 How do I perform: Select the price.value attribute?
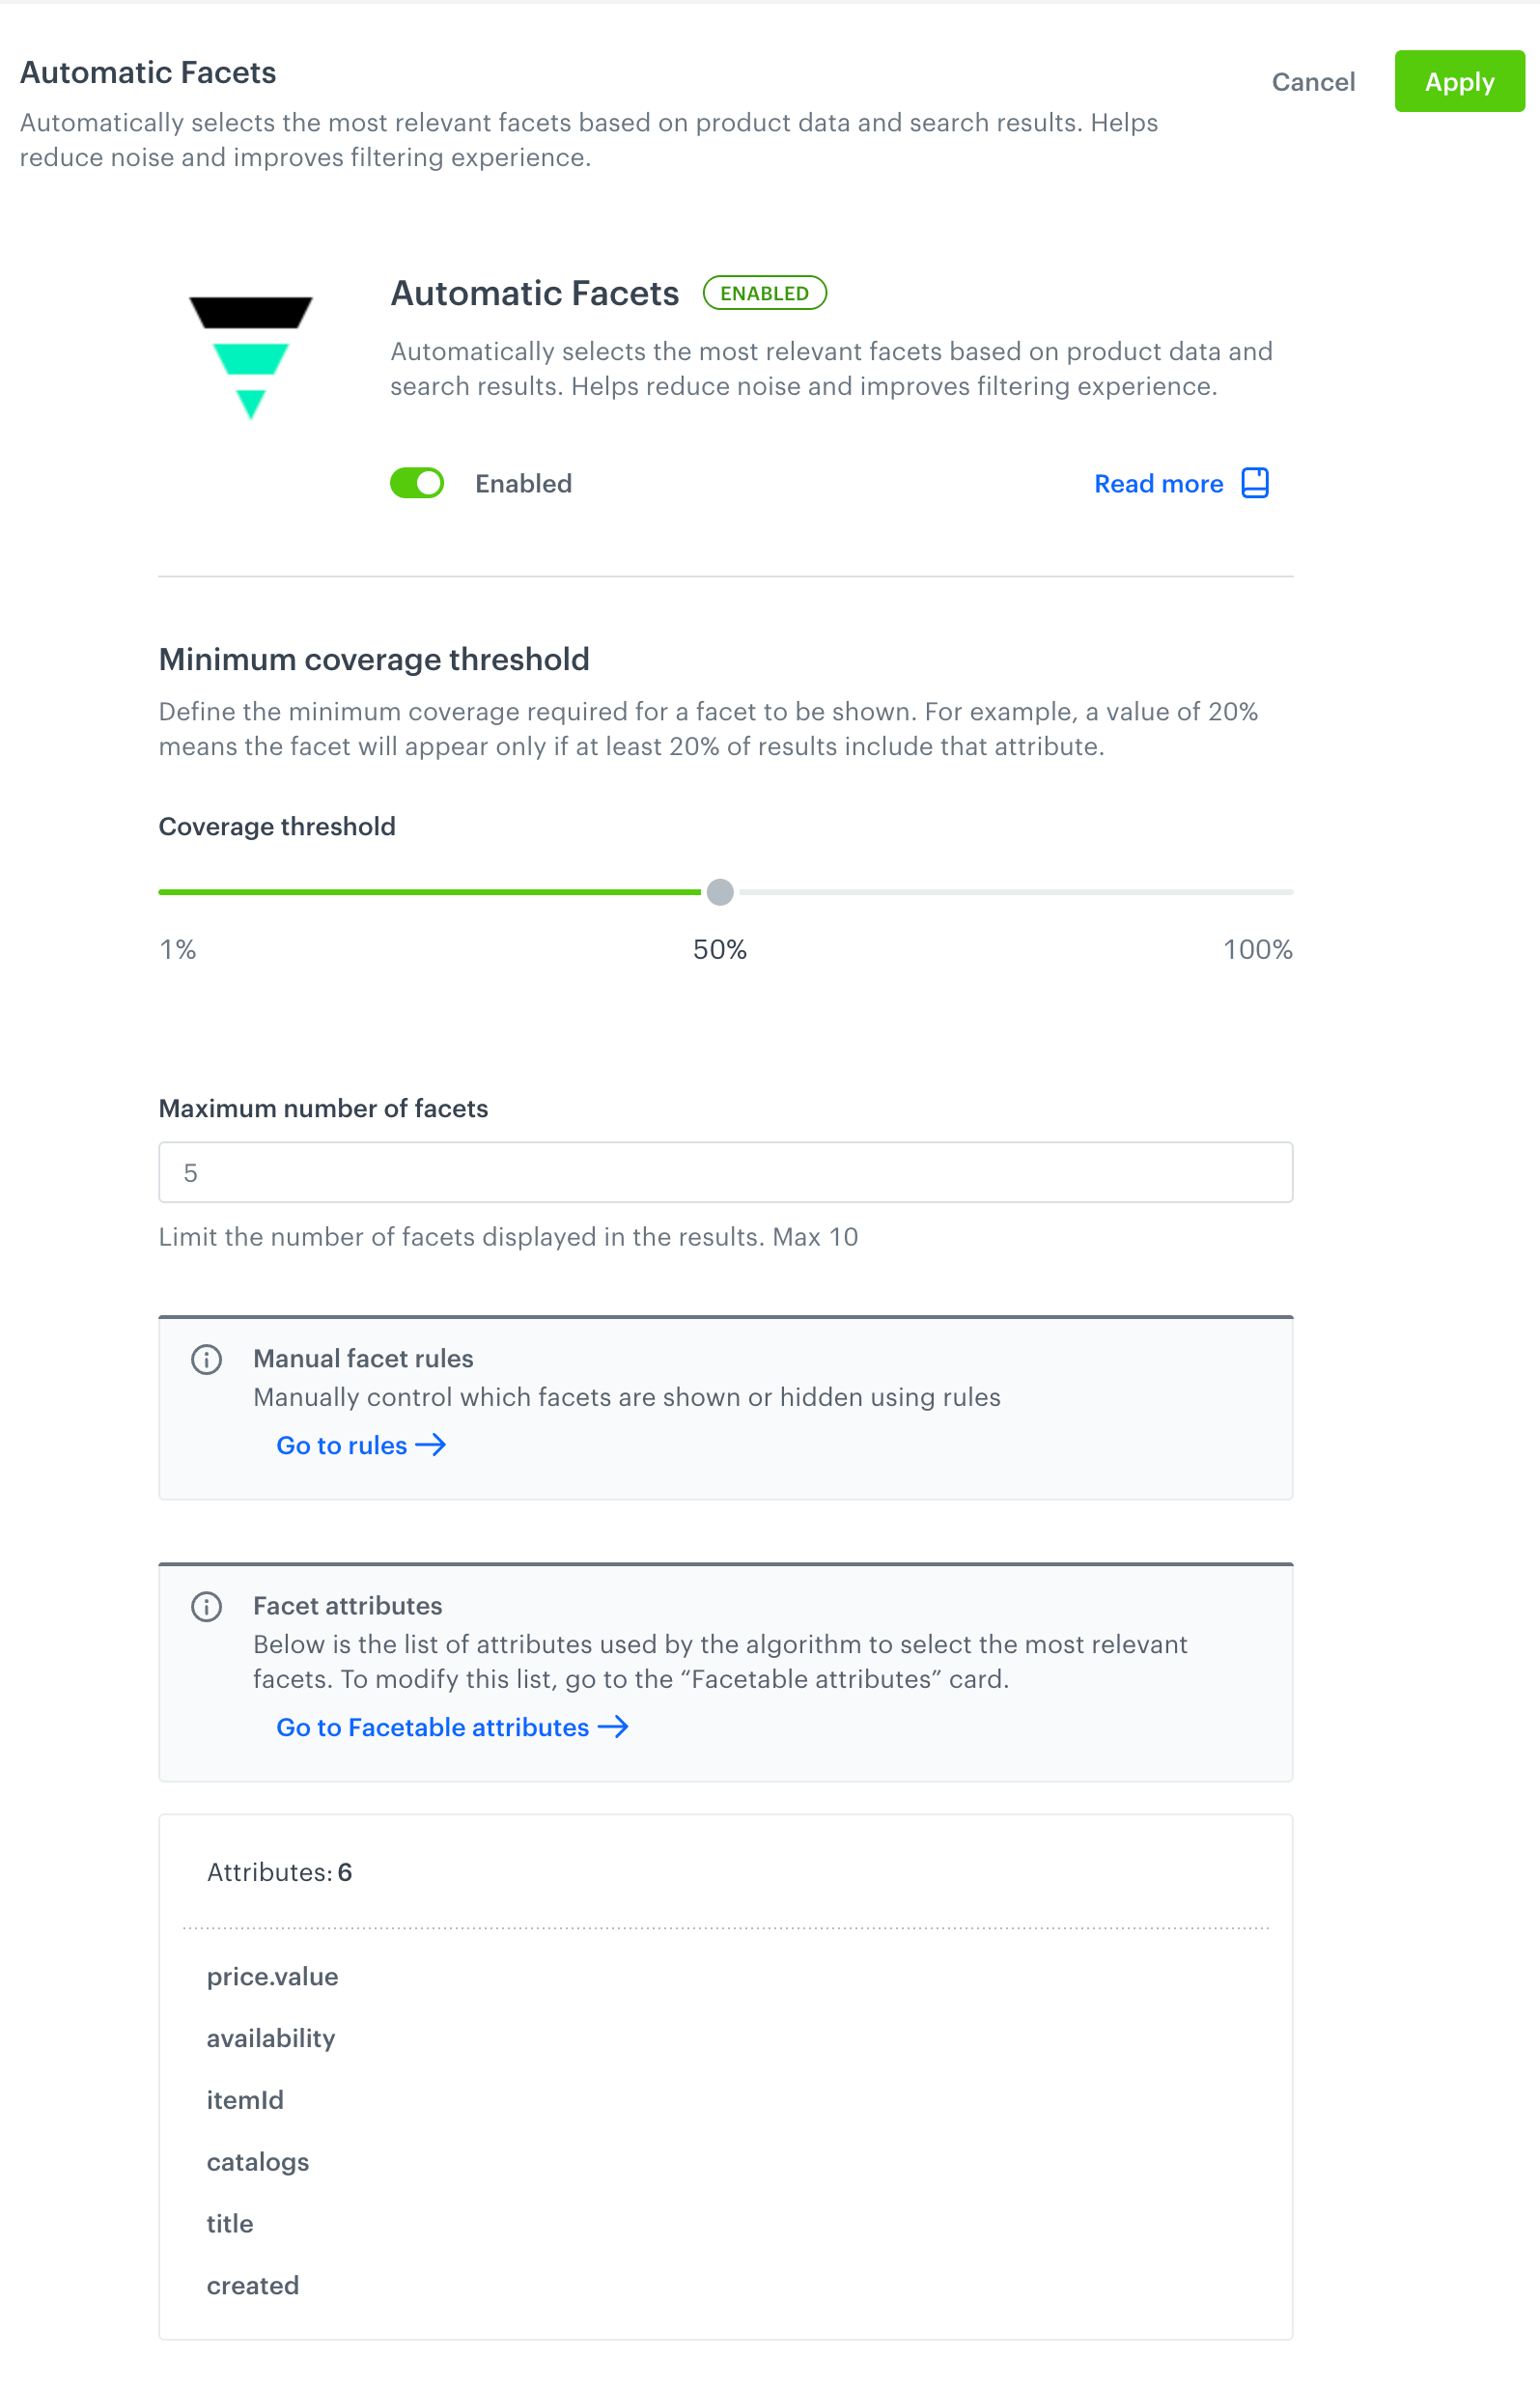tap(272, 1976)
